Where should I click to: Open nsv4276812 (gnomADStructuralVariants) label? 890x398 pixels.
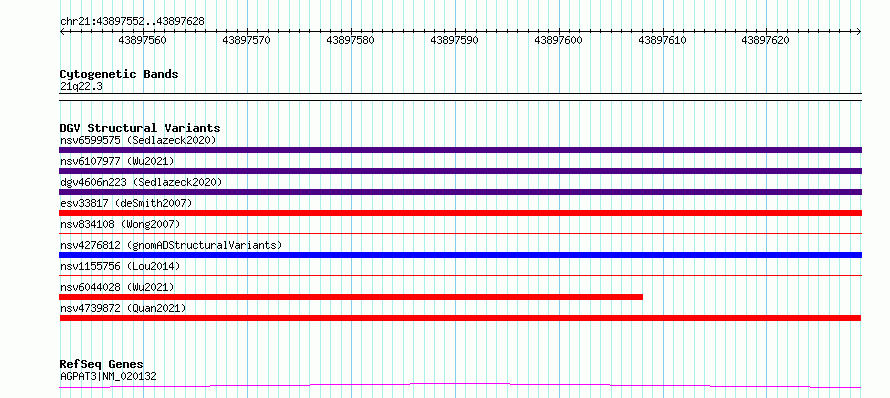(171, 245)
